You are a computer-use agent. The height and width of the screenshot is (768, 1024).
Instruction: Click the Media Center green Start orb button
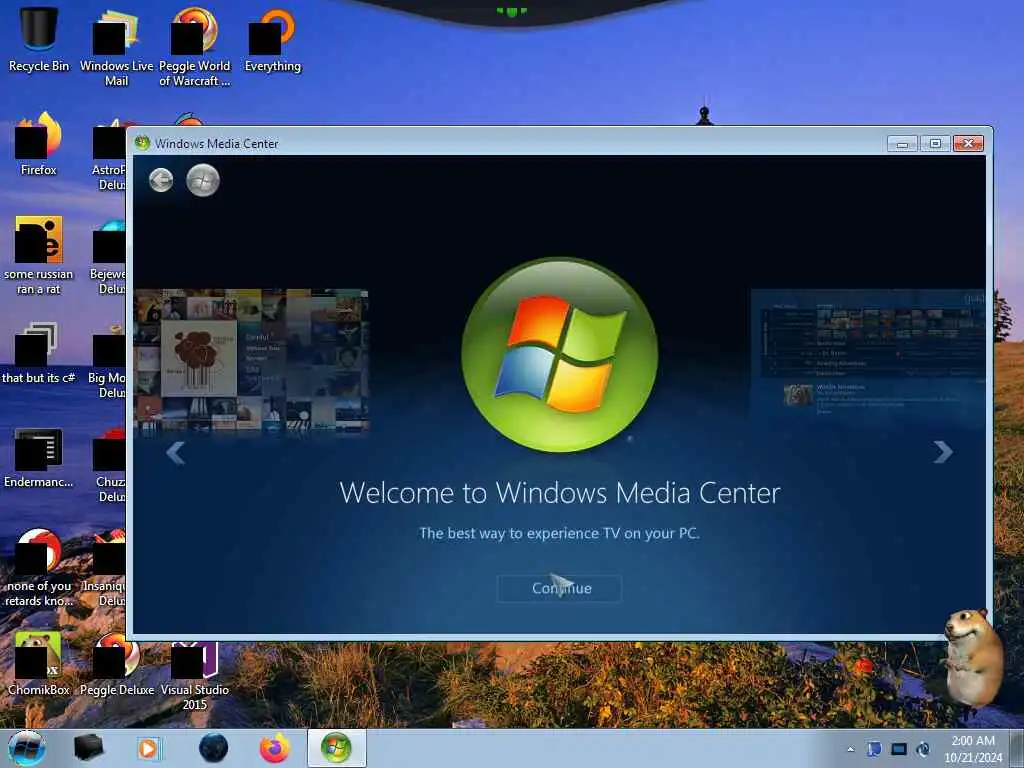click(x=203, y=180)
